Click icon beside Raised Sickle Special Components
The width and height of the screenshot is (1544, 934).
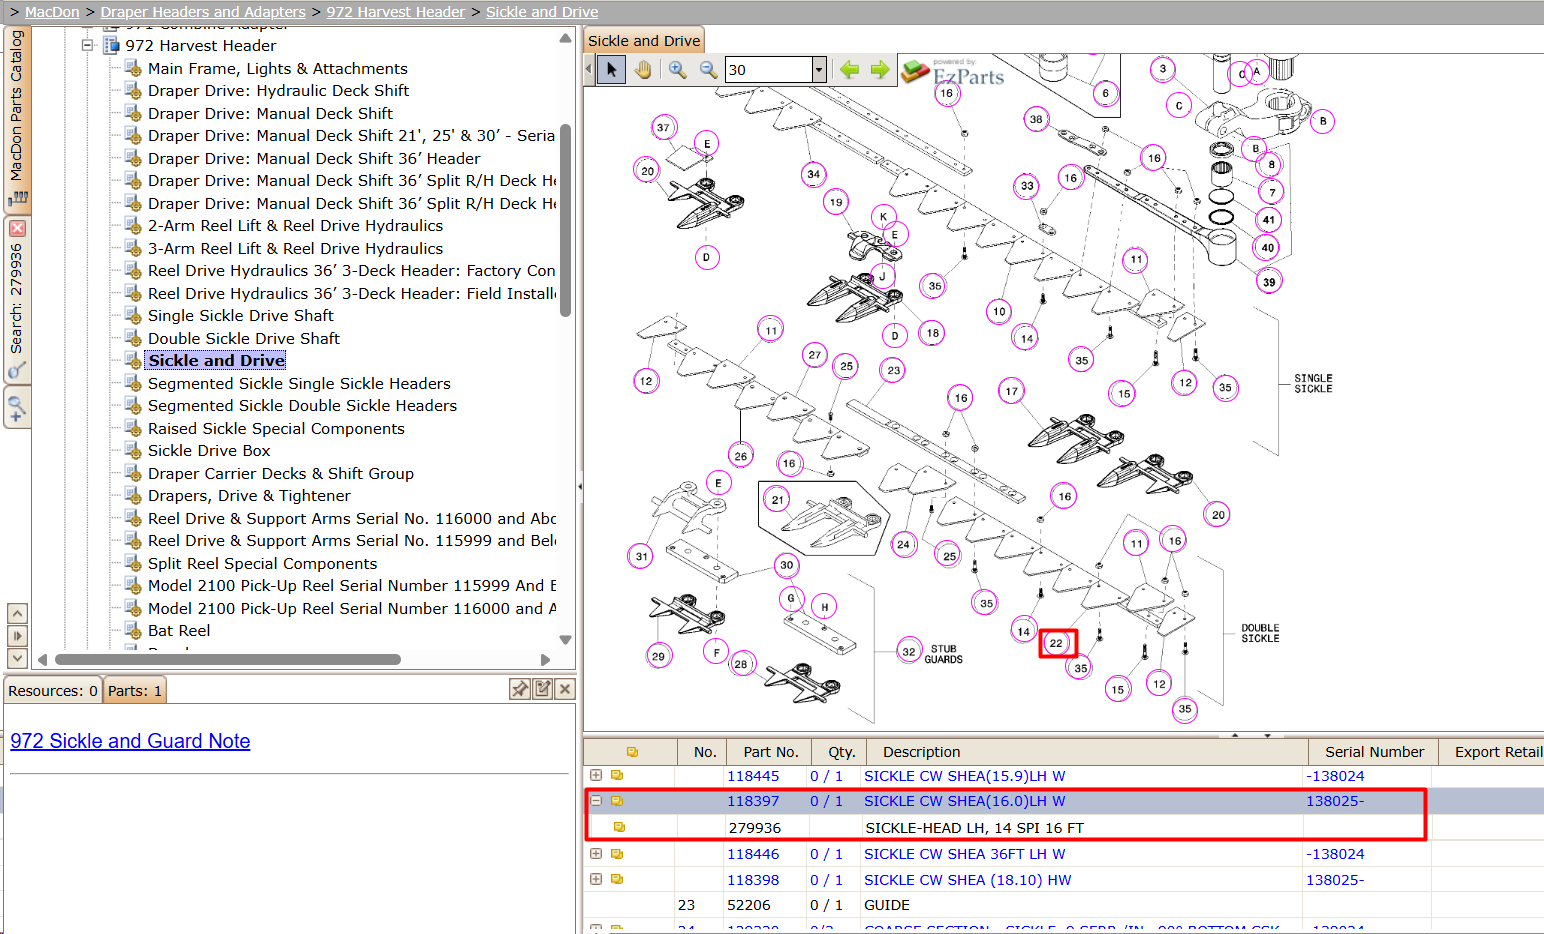point(133,428)
